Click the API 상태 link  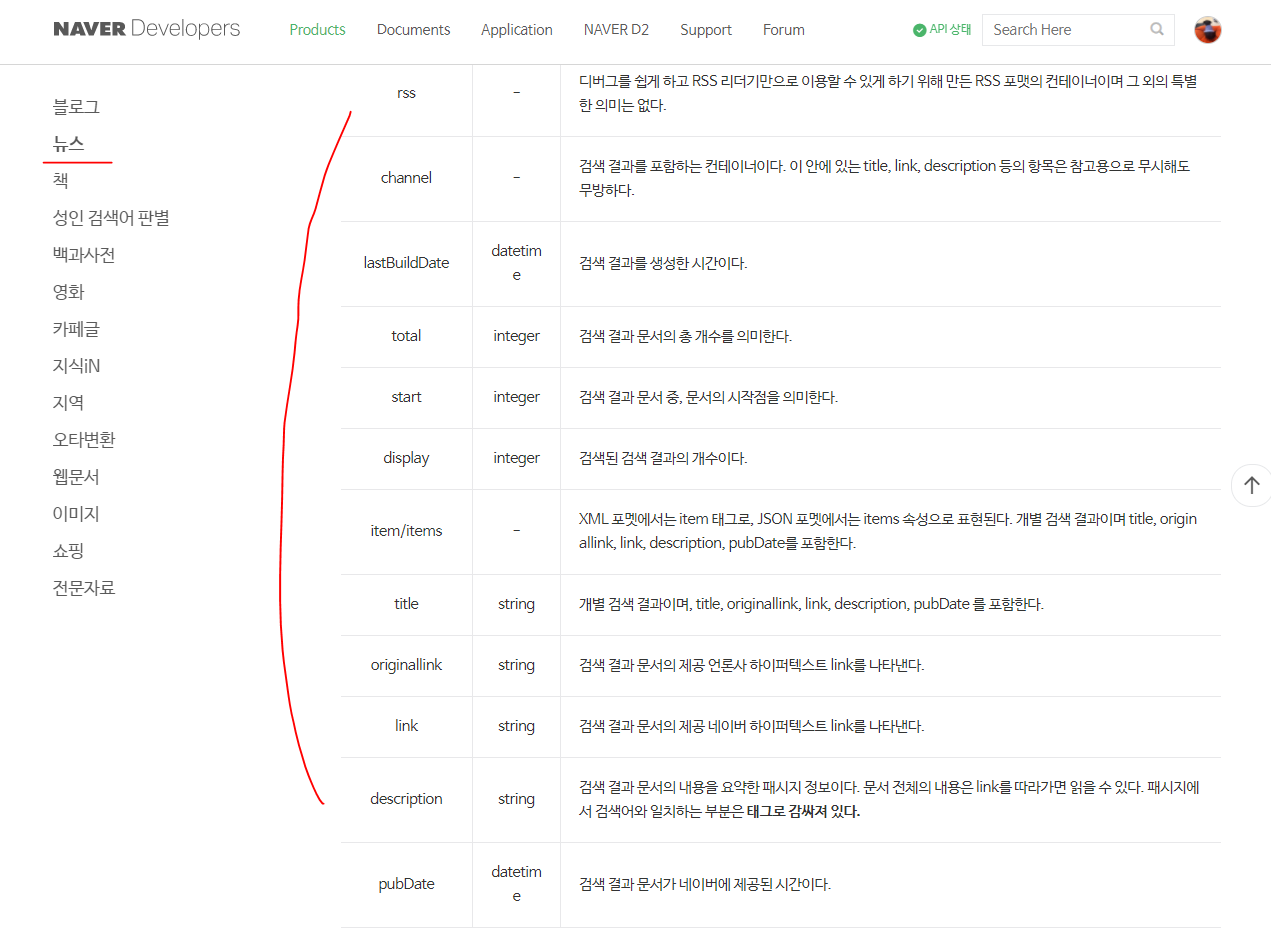950,29
